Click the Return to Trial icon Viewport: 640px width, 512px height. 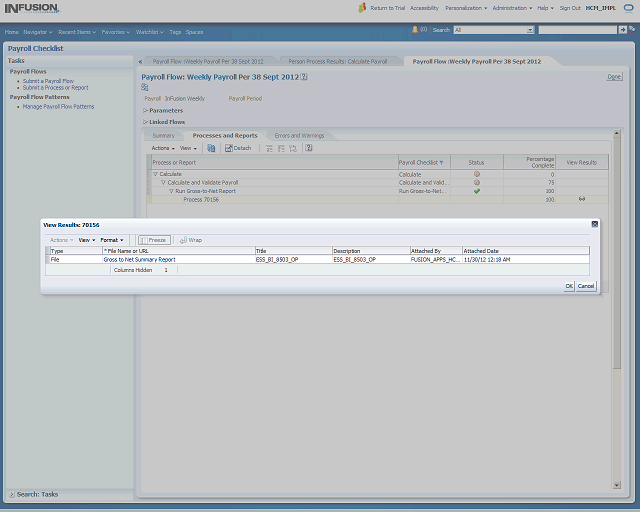pos(362,8)
